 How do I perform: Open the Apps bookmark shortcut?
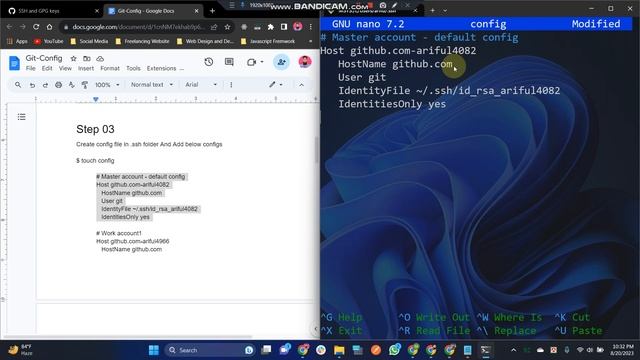click(x=18, y=41)
